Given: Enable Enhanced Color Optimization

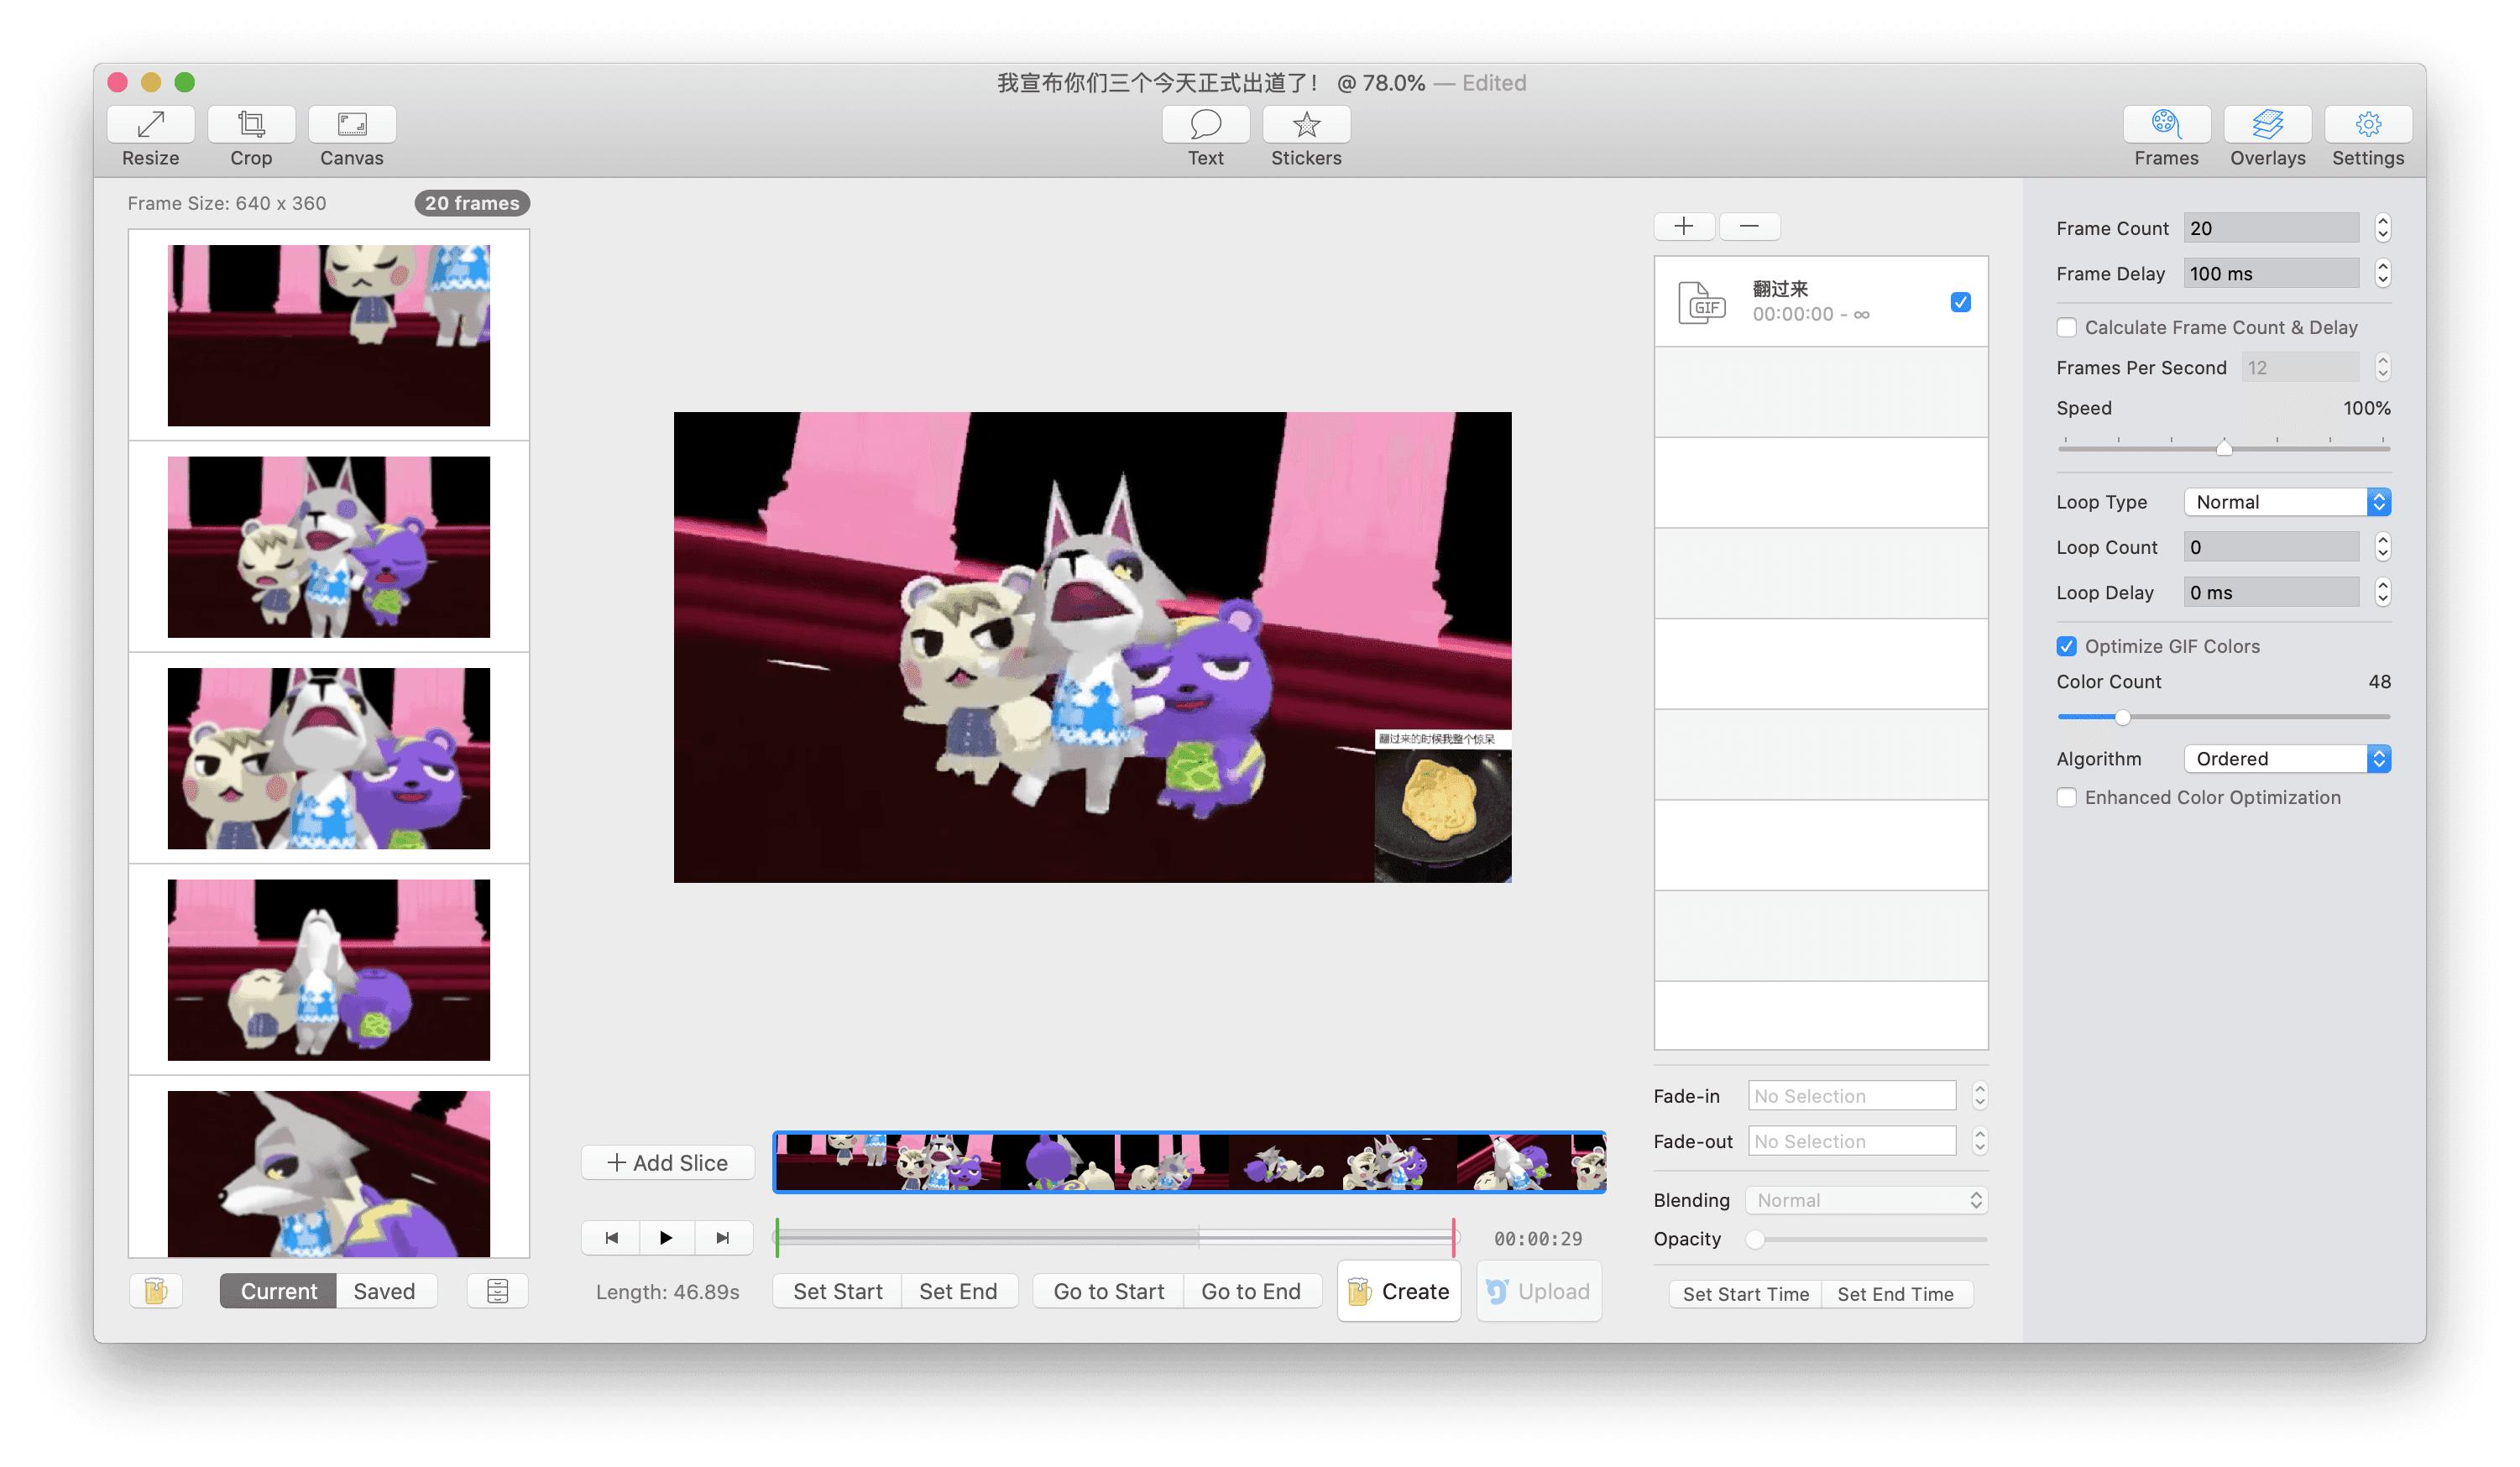Looking at the screenshot, I should coord(2068,797).
